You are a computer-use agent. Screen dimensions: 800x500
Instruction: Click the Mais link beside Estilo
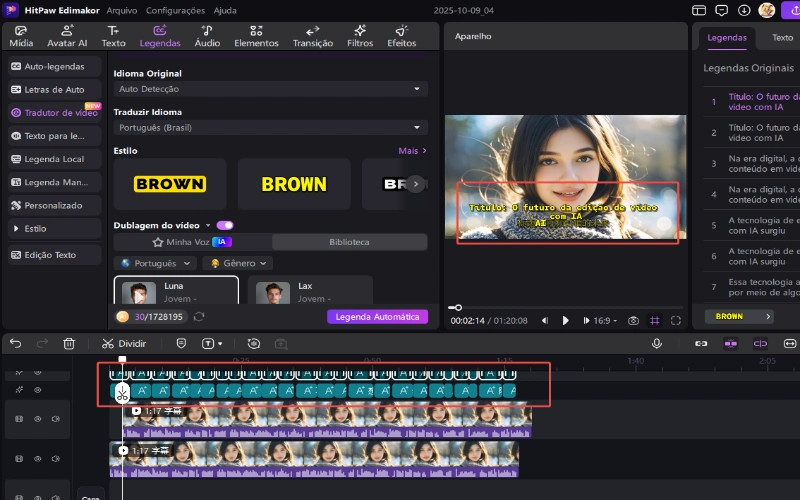pos(412,151)
